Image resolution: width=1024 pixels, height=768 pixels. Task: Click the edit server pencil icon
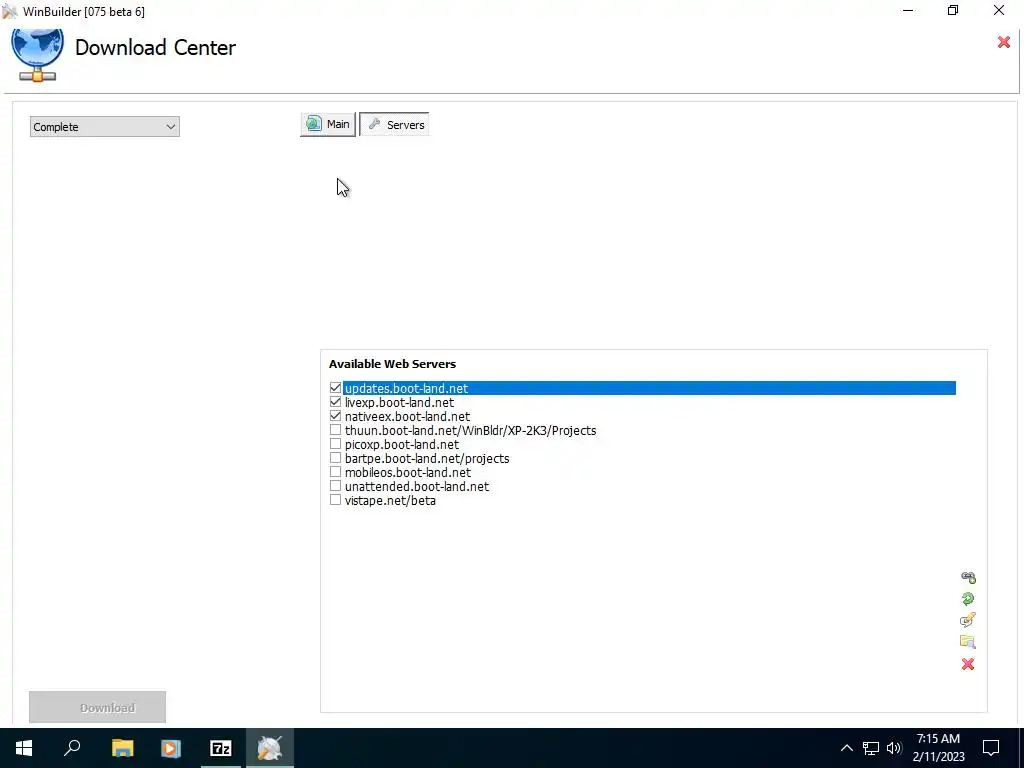pos(968,620)
